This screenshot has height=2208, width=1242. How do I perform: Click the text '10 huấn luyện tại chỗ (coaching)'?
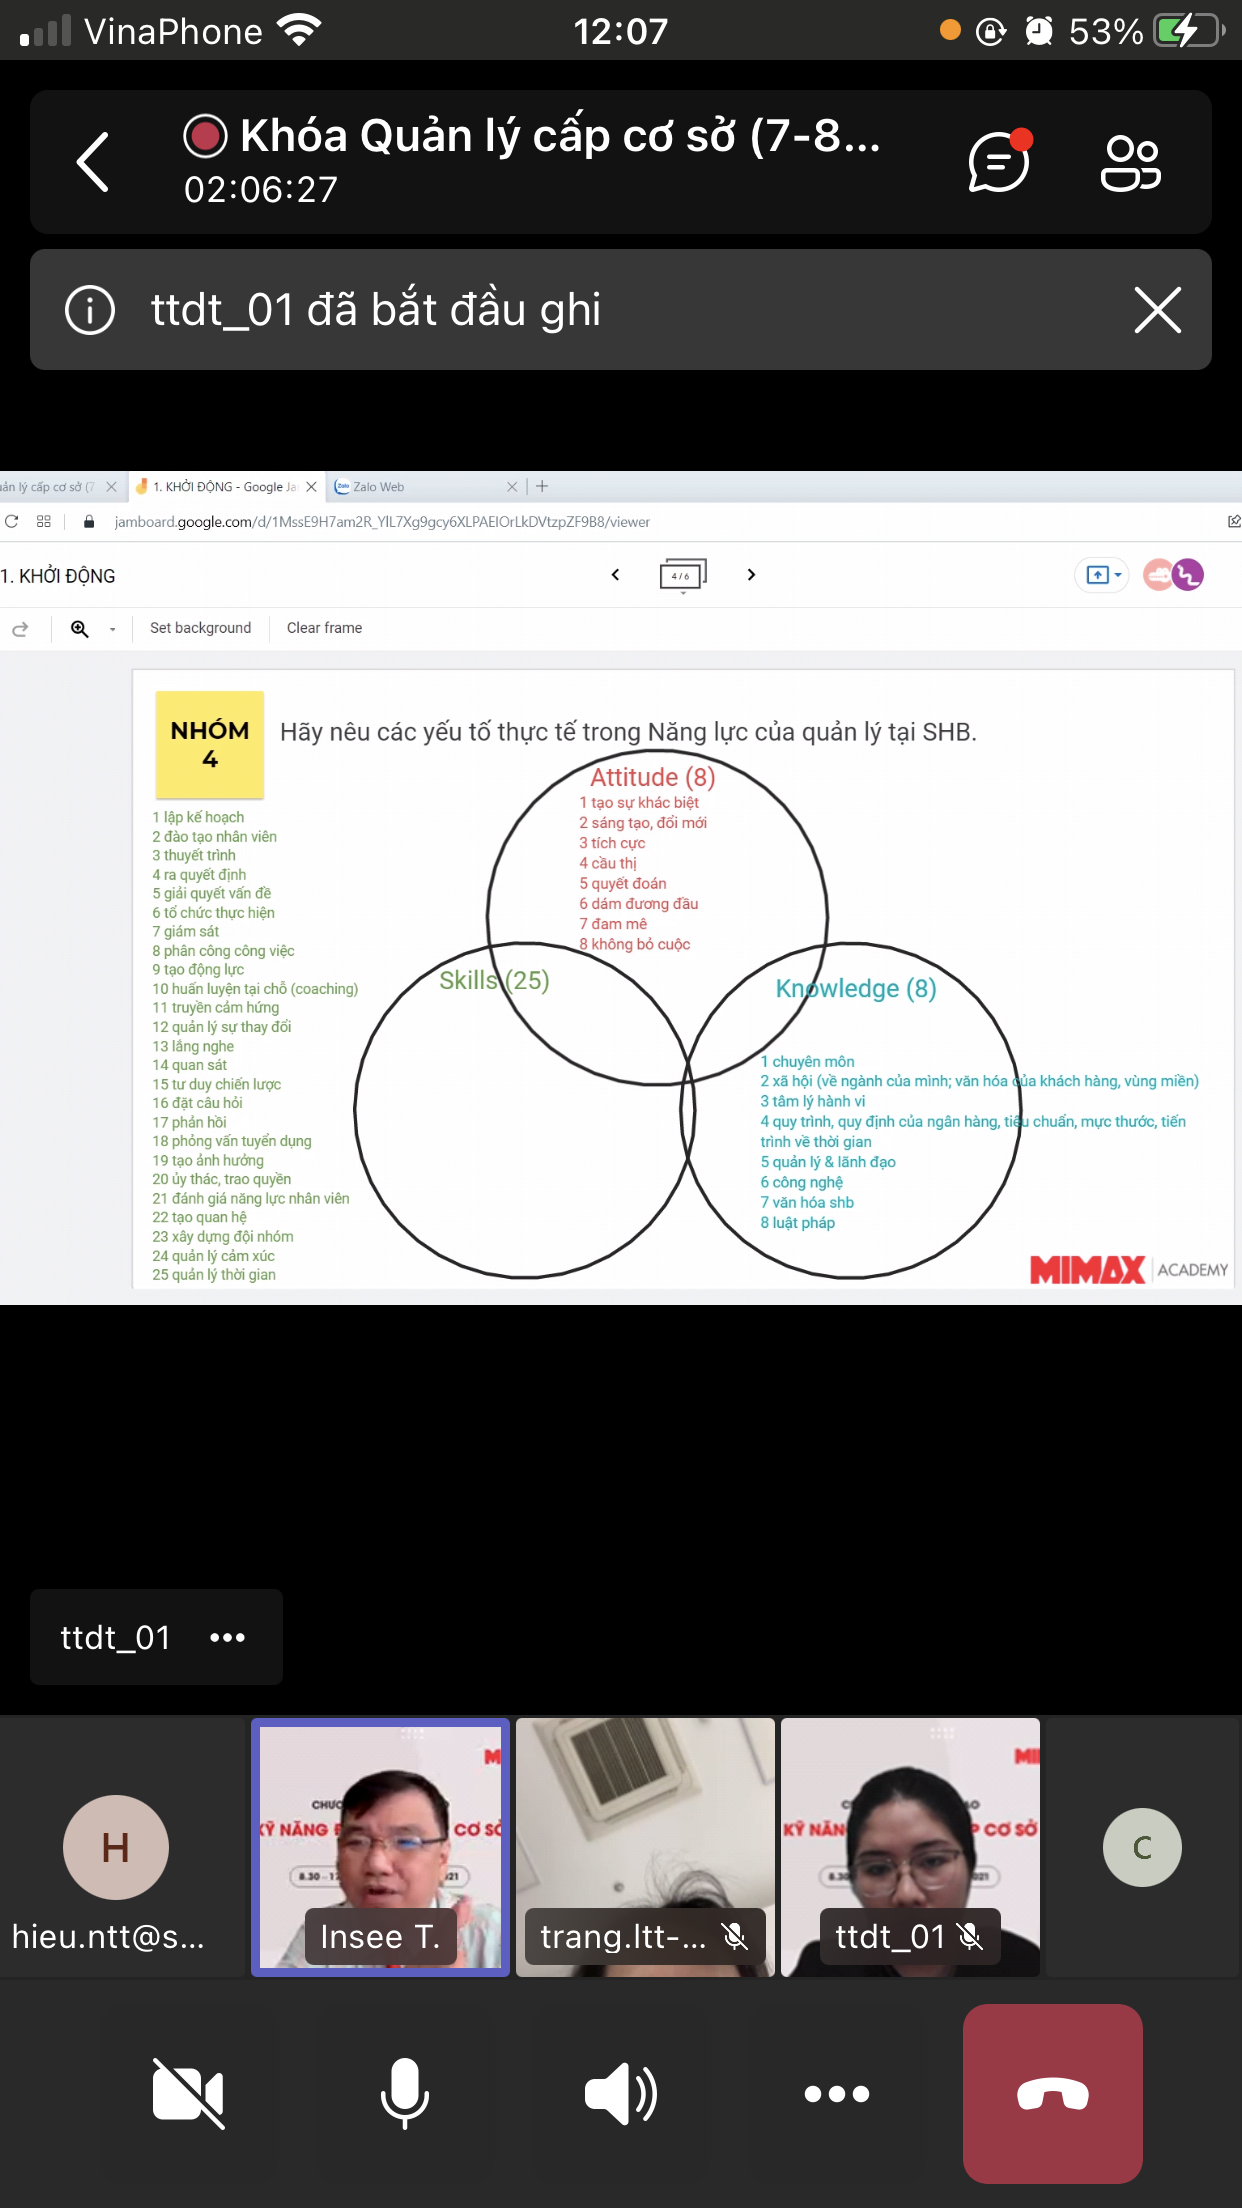coord(255,989)
